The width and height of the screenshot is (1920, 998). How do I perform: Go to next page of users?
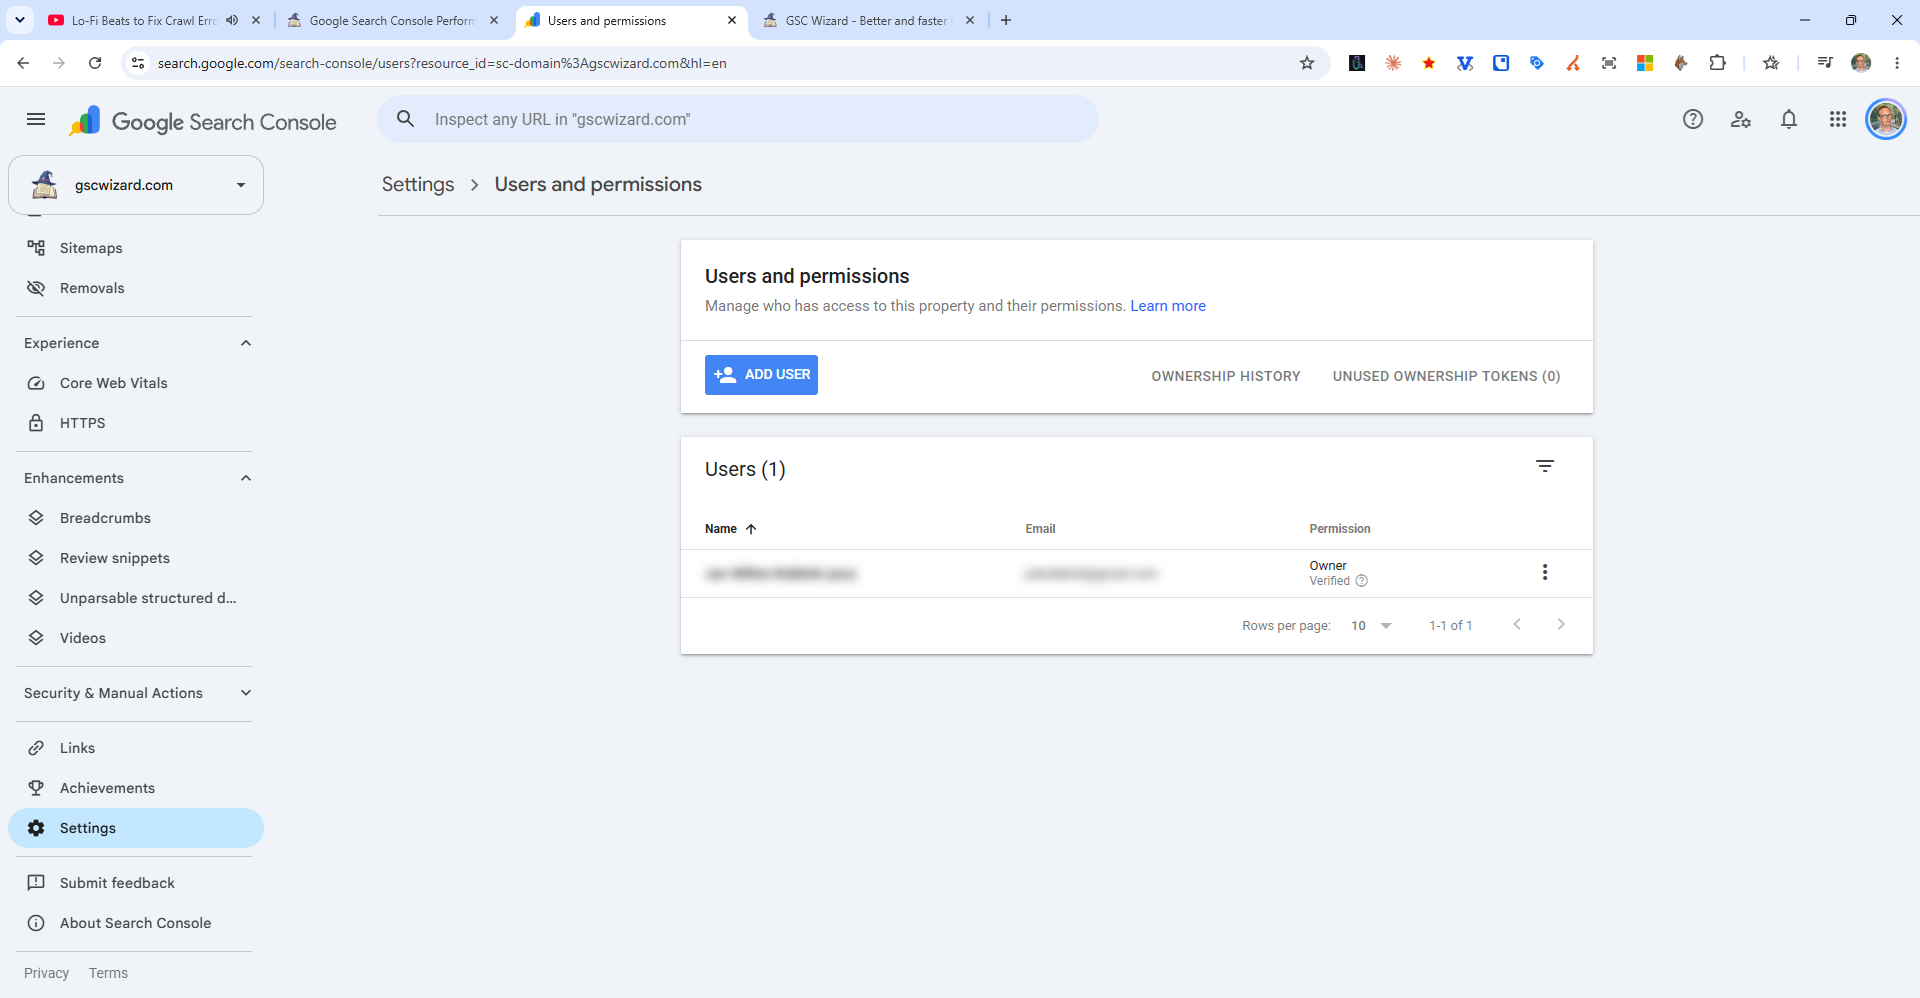pos(1561,625)
